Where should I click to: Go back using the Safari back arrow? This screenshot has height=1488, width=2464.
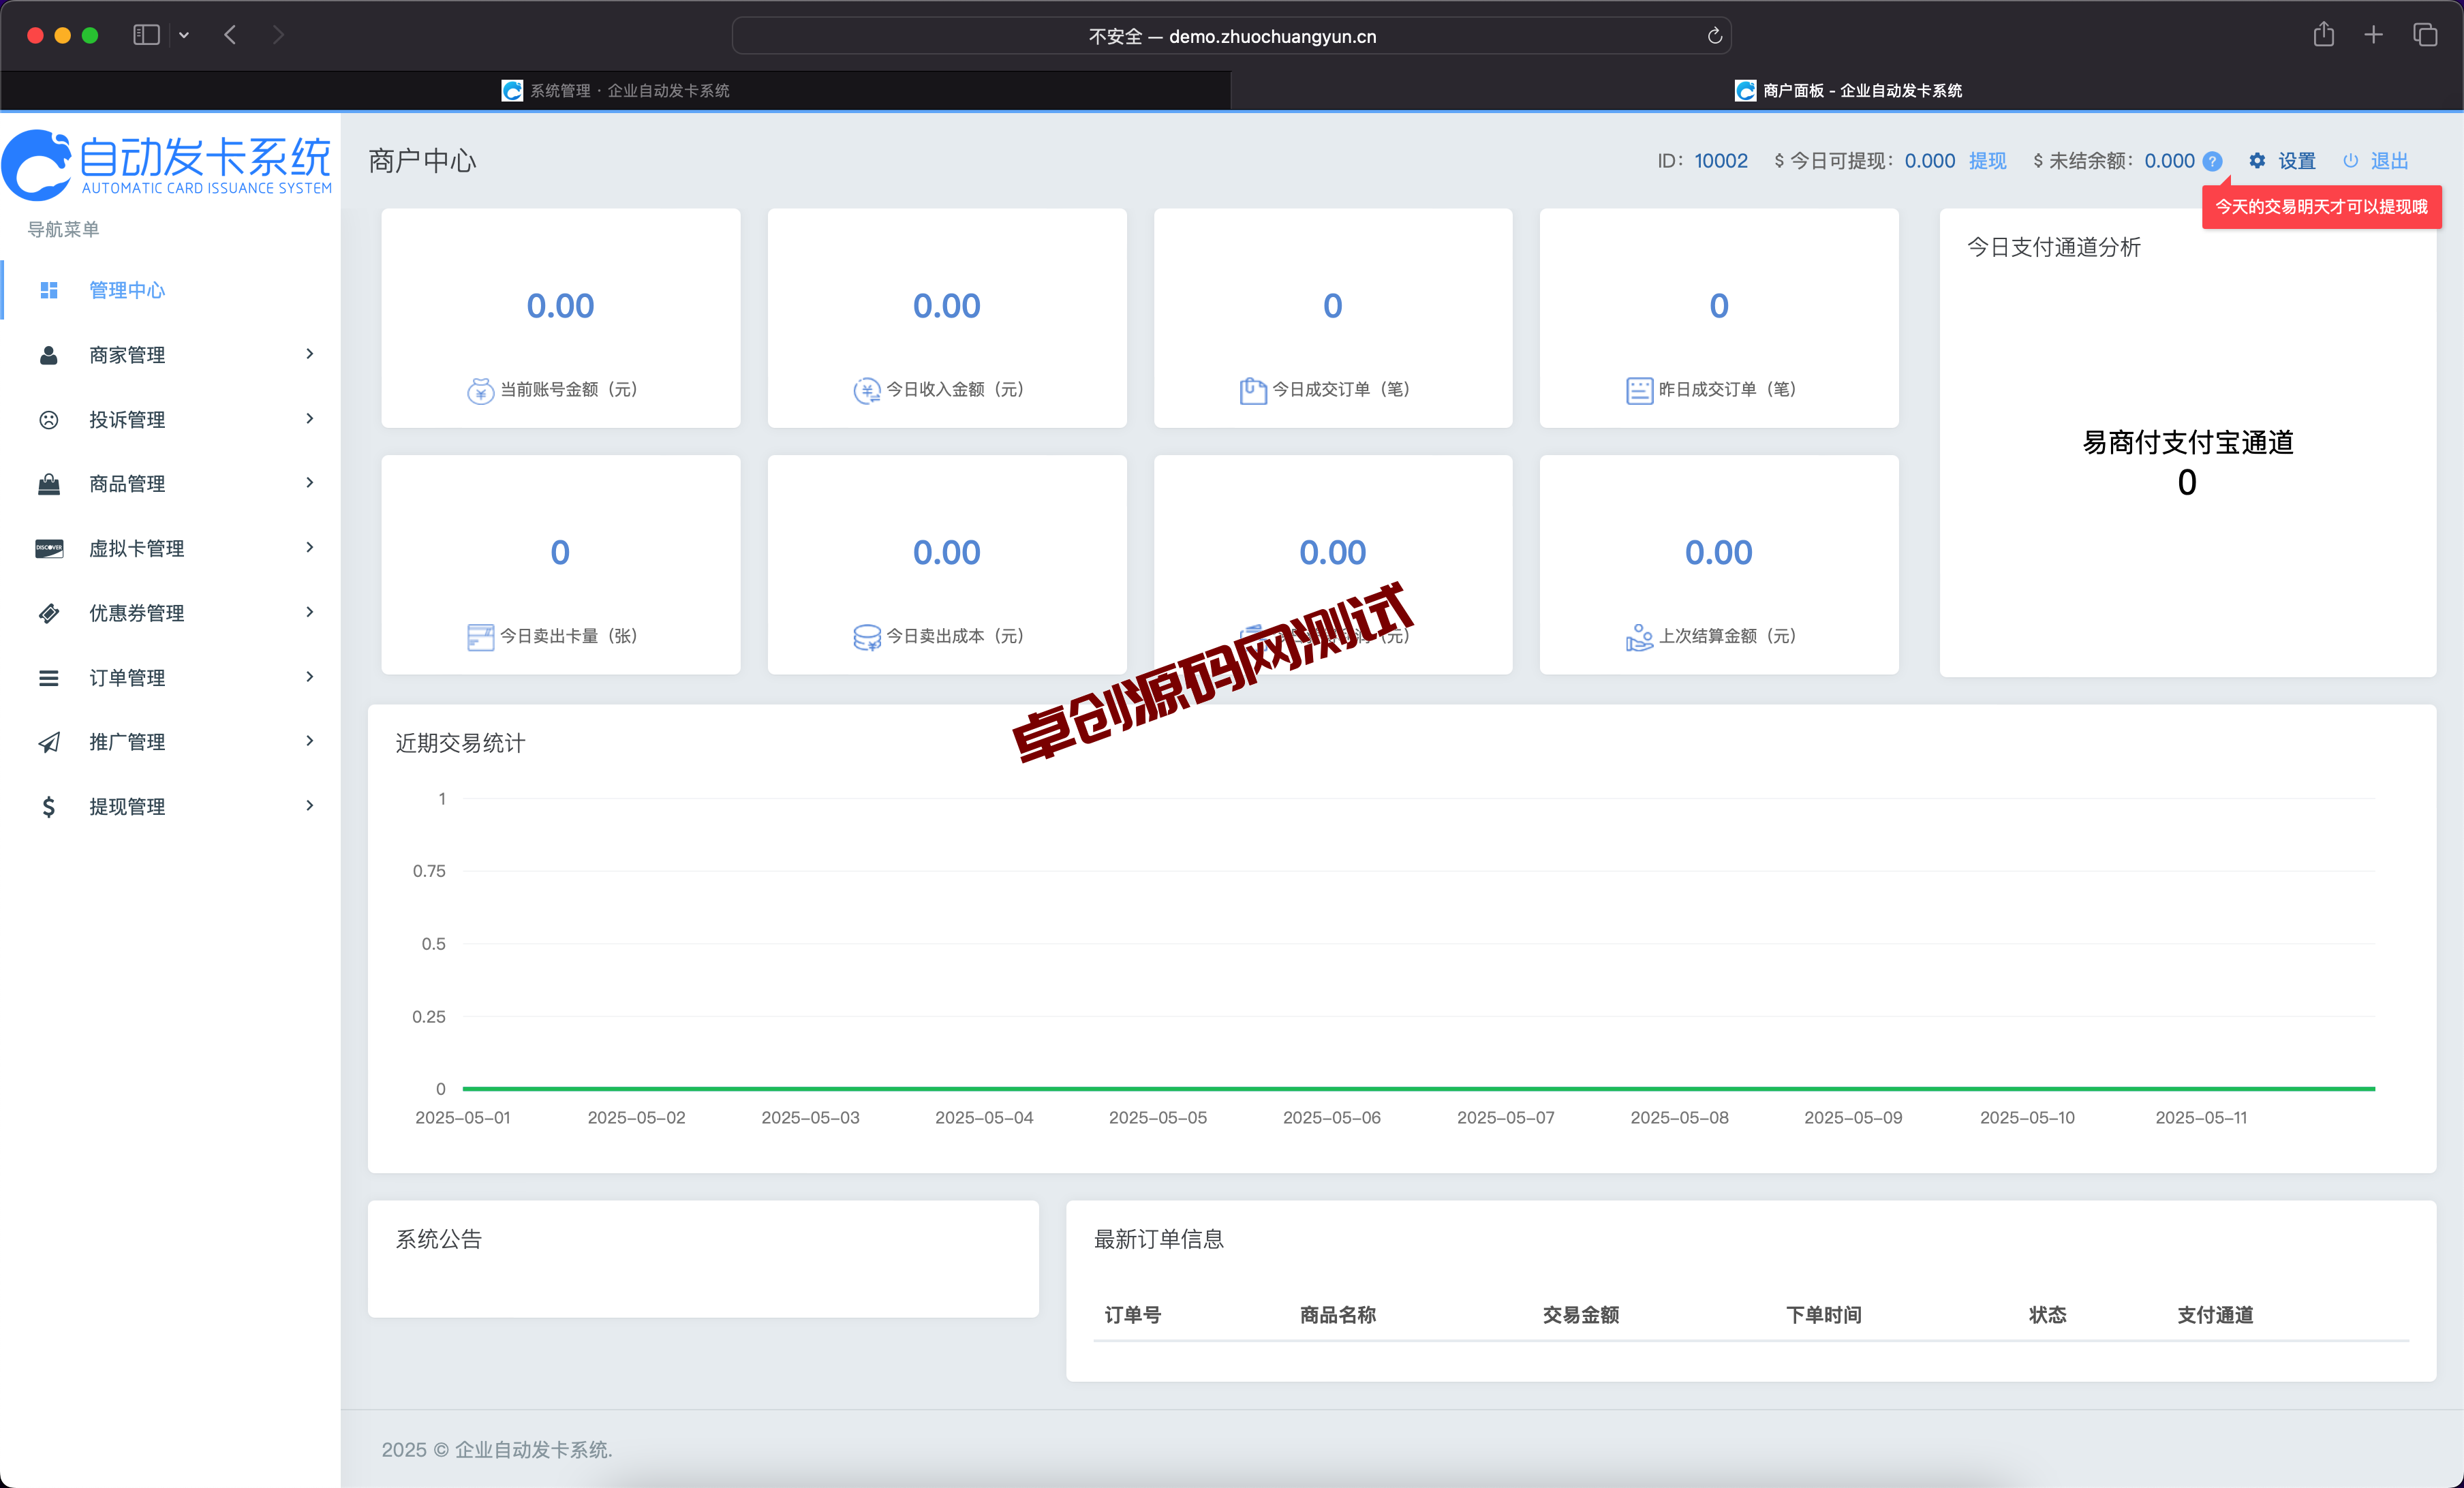point(230,35)
